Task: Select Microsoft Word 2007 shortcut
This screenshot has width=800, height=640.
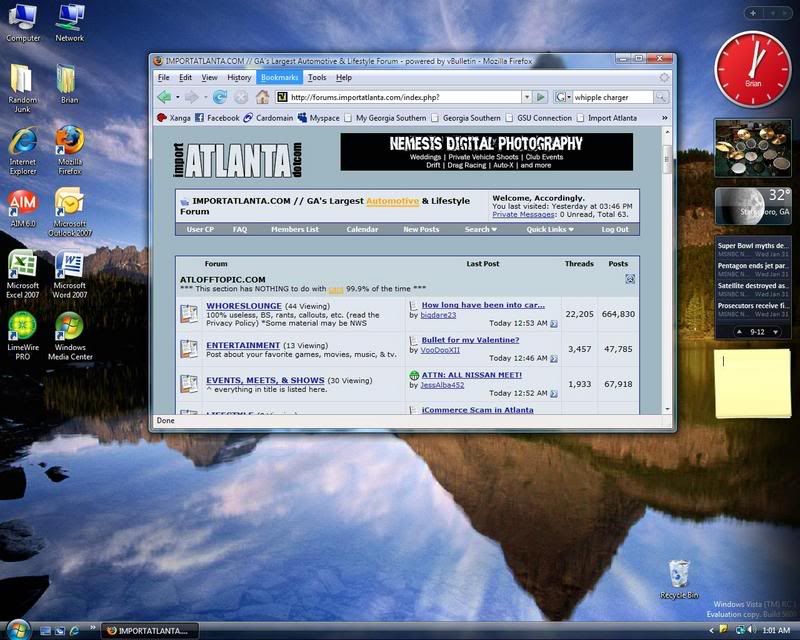Action: 70,274
